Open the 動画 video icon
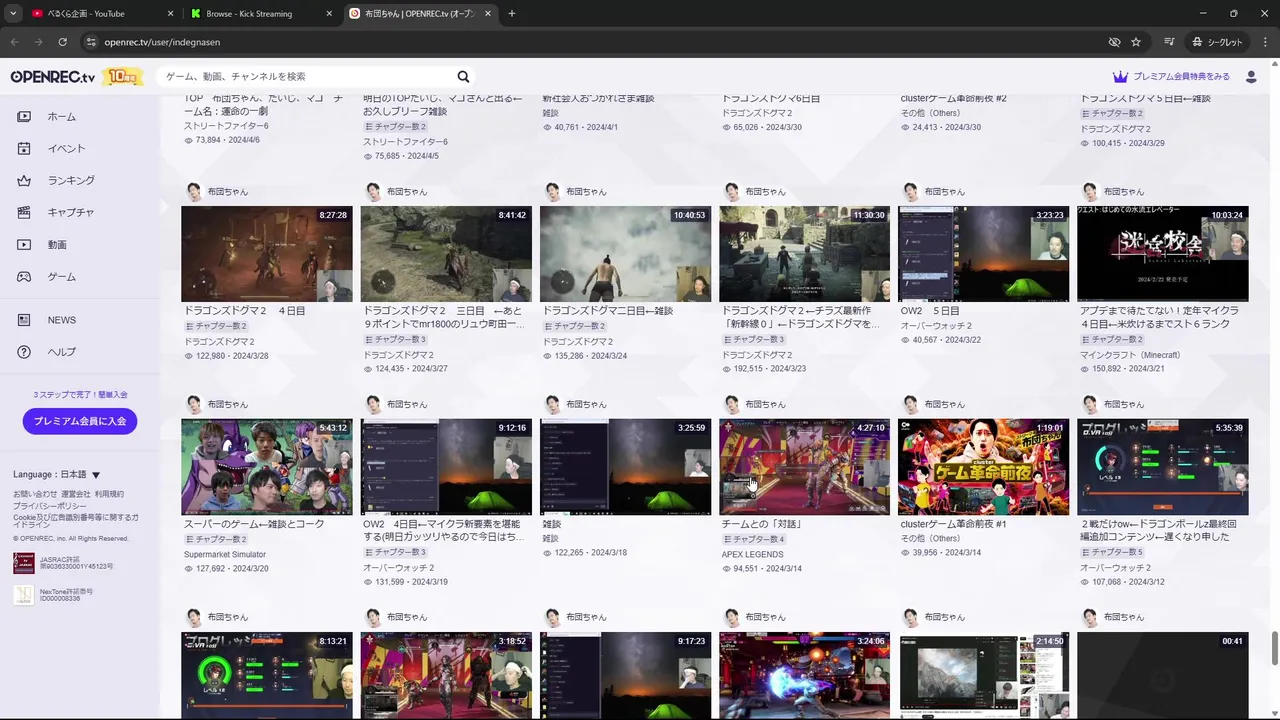 [25, 245]
